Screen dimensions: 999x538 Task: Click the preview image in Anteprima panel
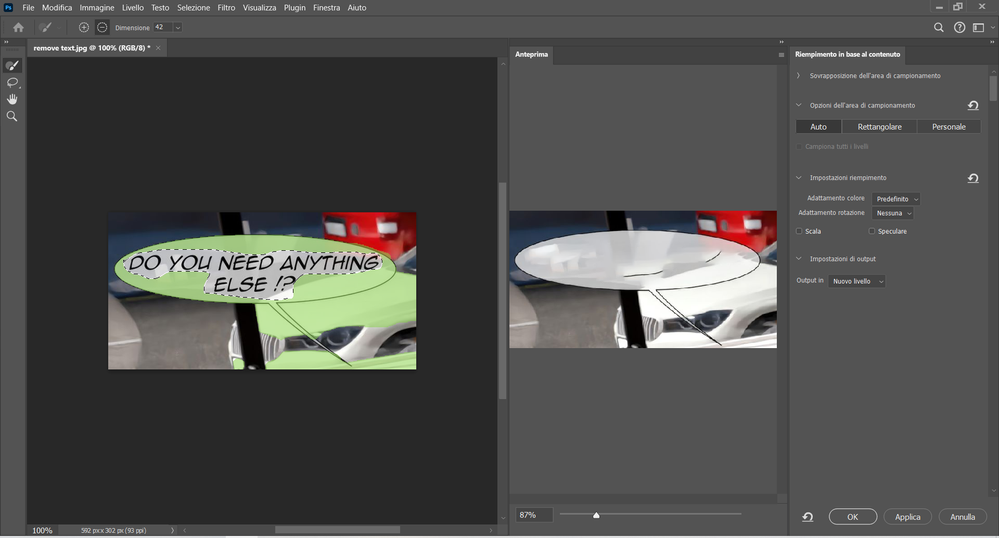[x=643, y=279]
